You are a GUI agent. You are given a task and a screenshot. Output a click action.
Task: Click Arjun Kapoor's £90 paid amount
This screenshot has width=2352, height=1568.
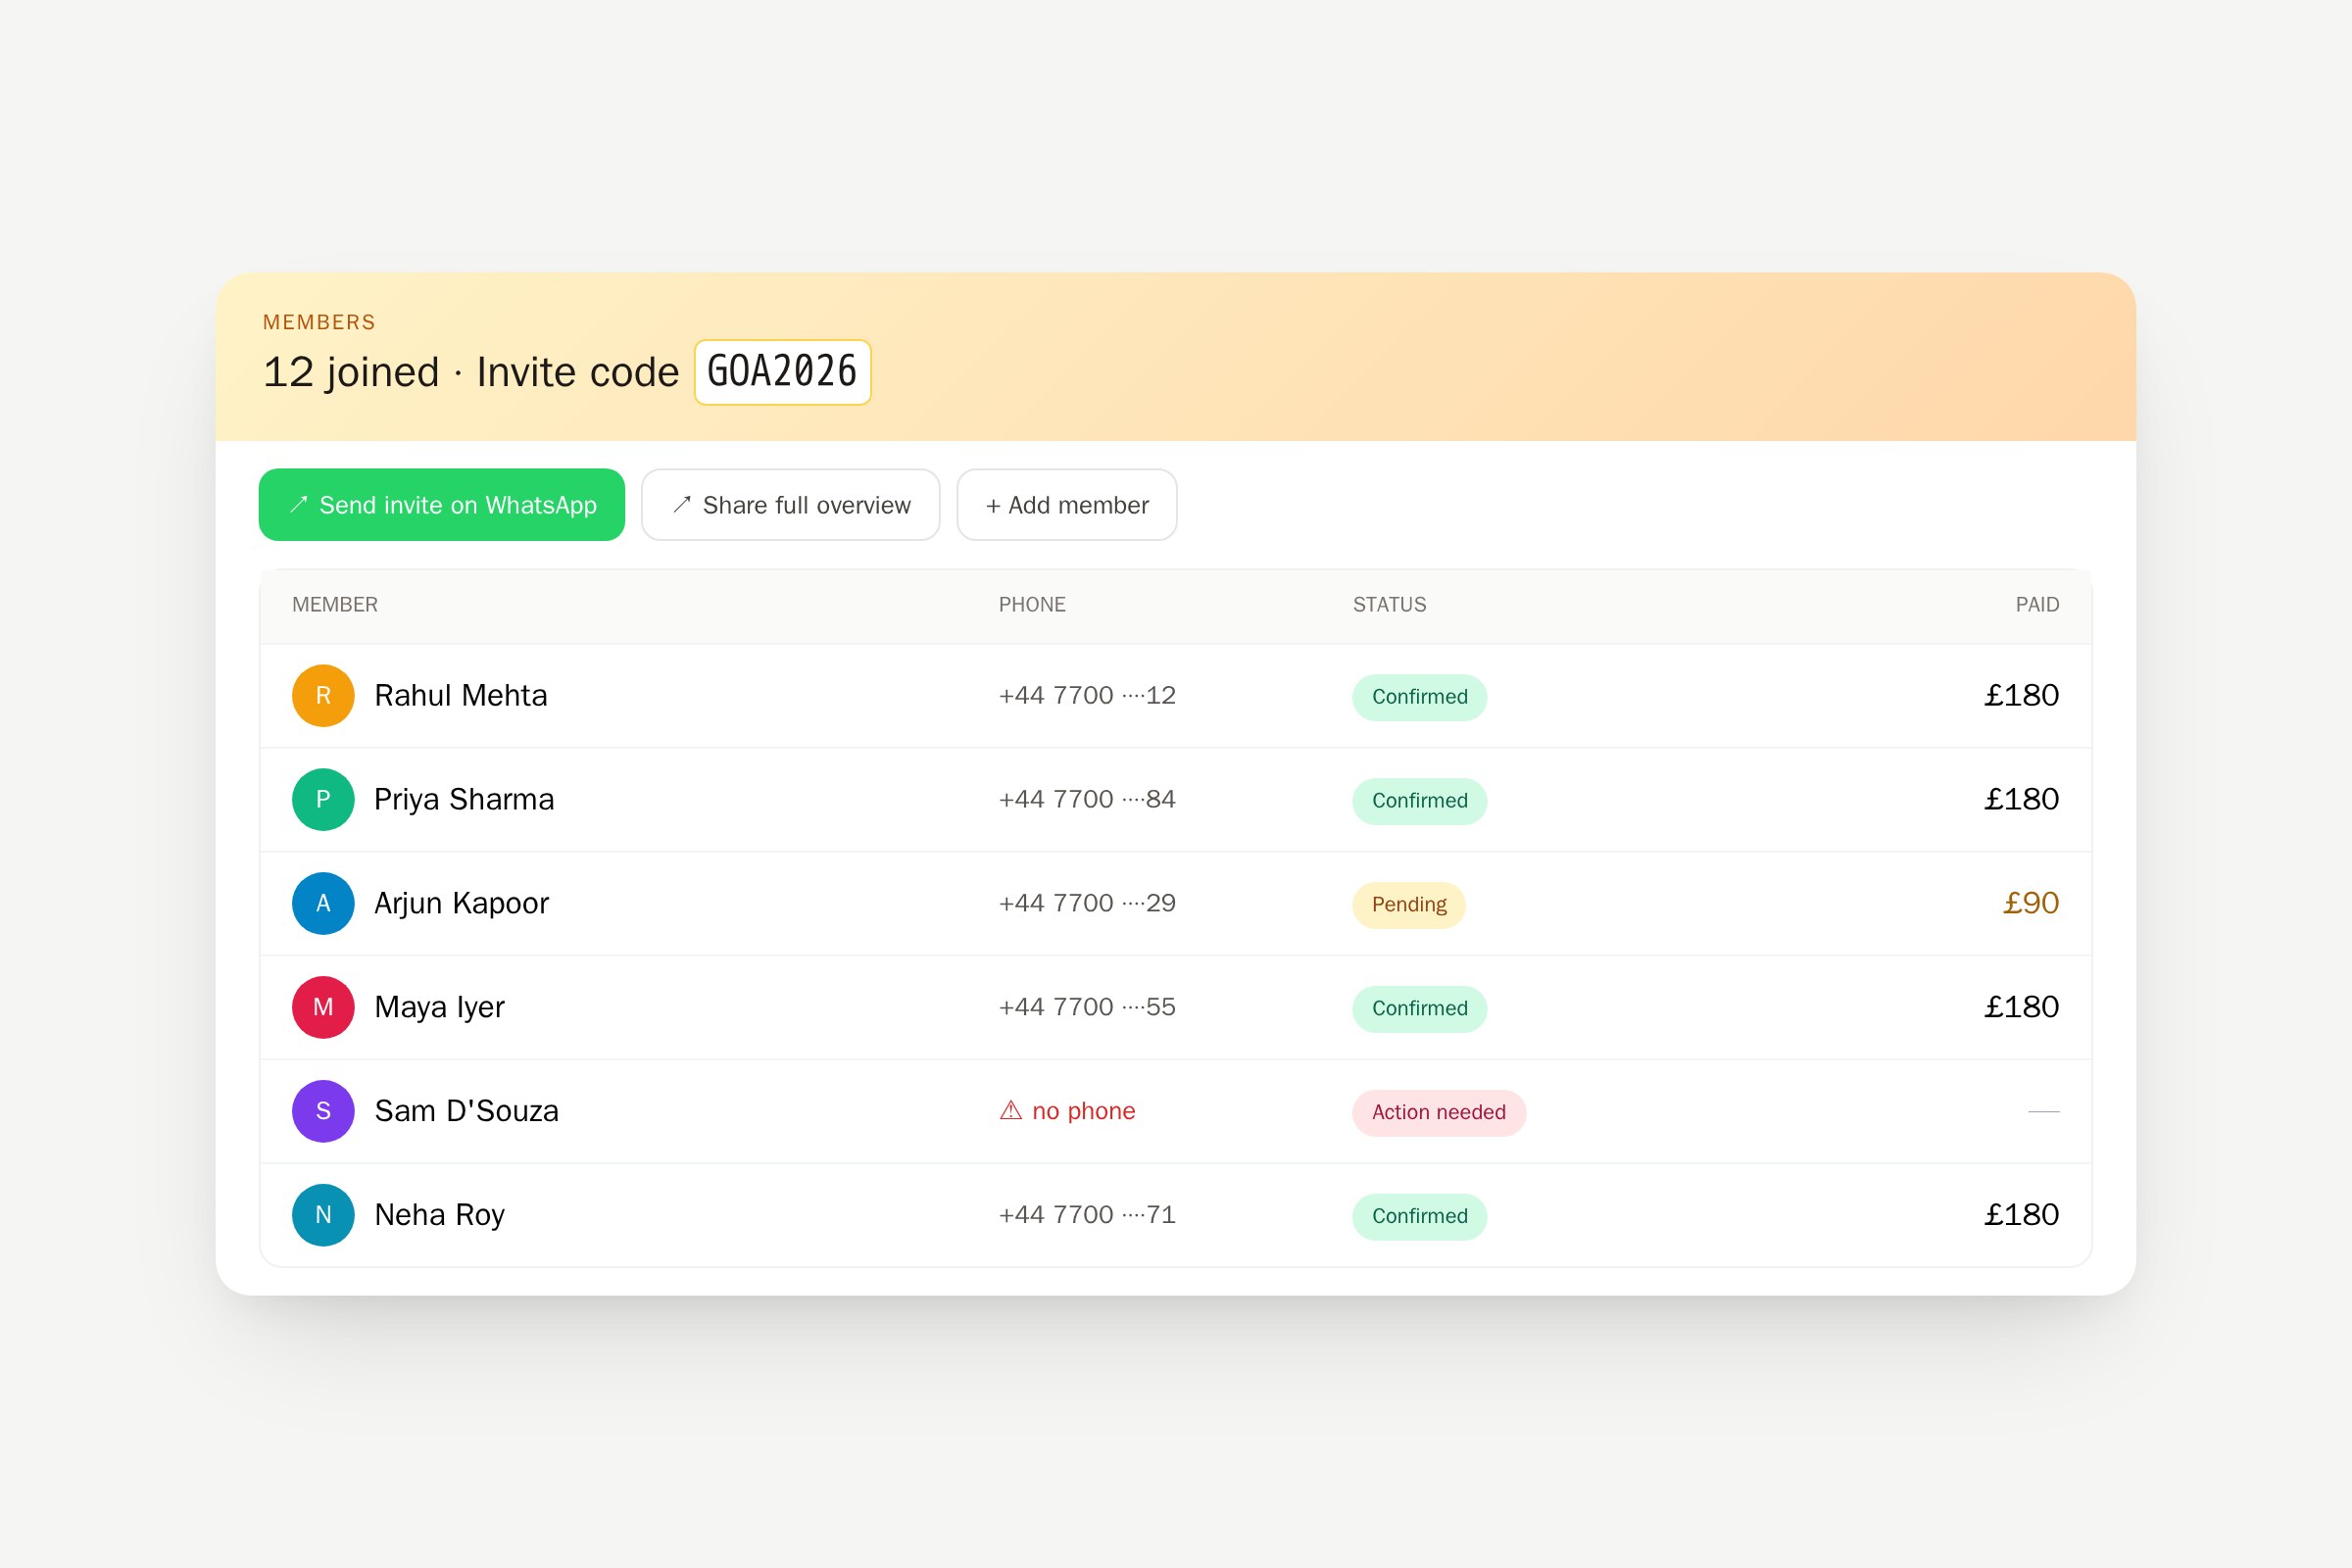coord(2031,904)
